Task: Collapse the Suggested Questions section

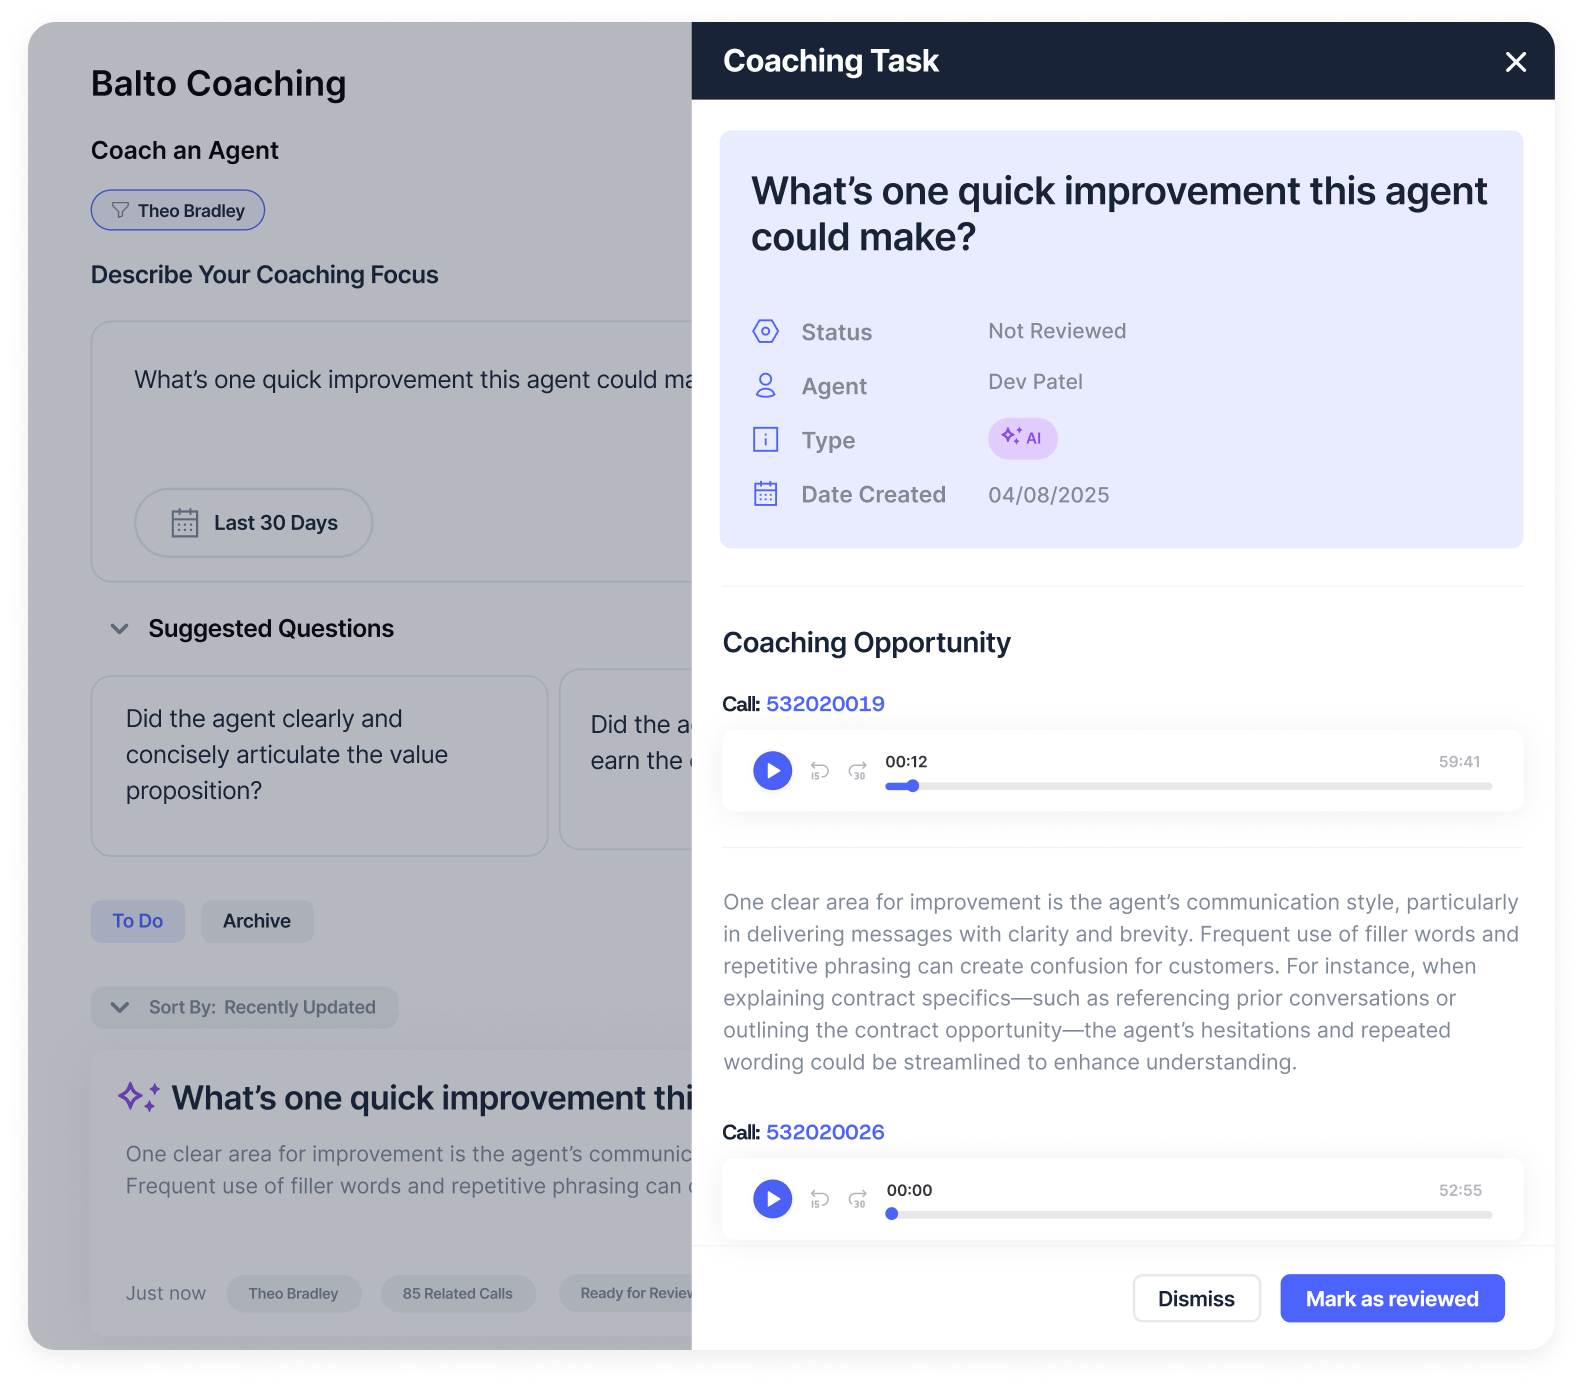Action: pos(119,629)
